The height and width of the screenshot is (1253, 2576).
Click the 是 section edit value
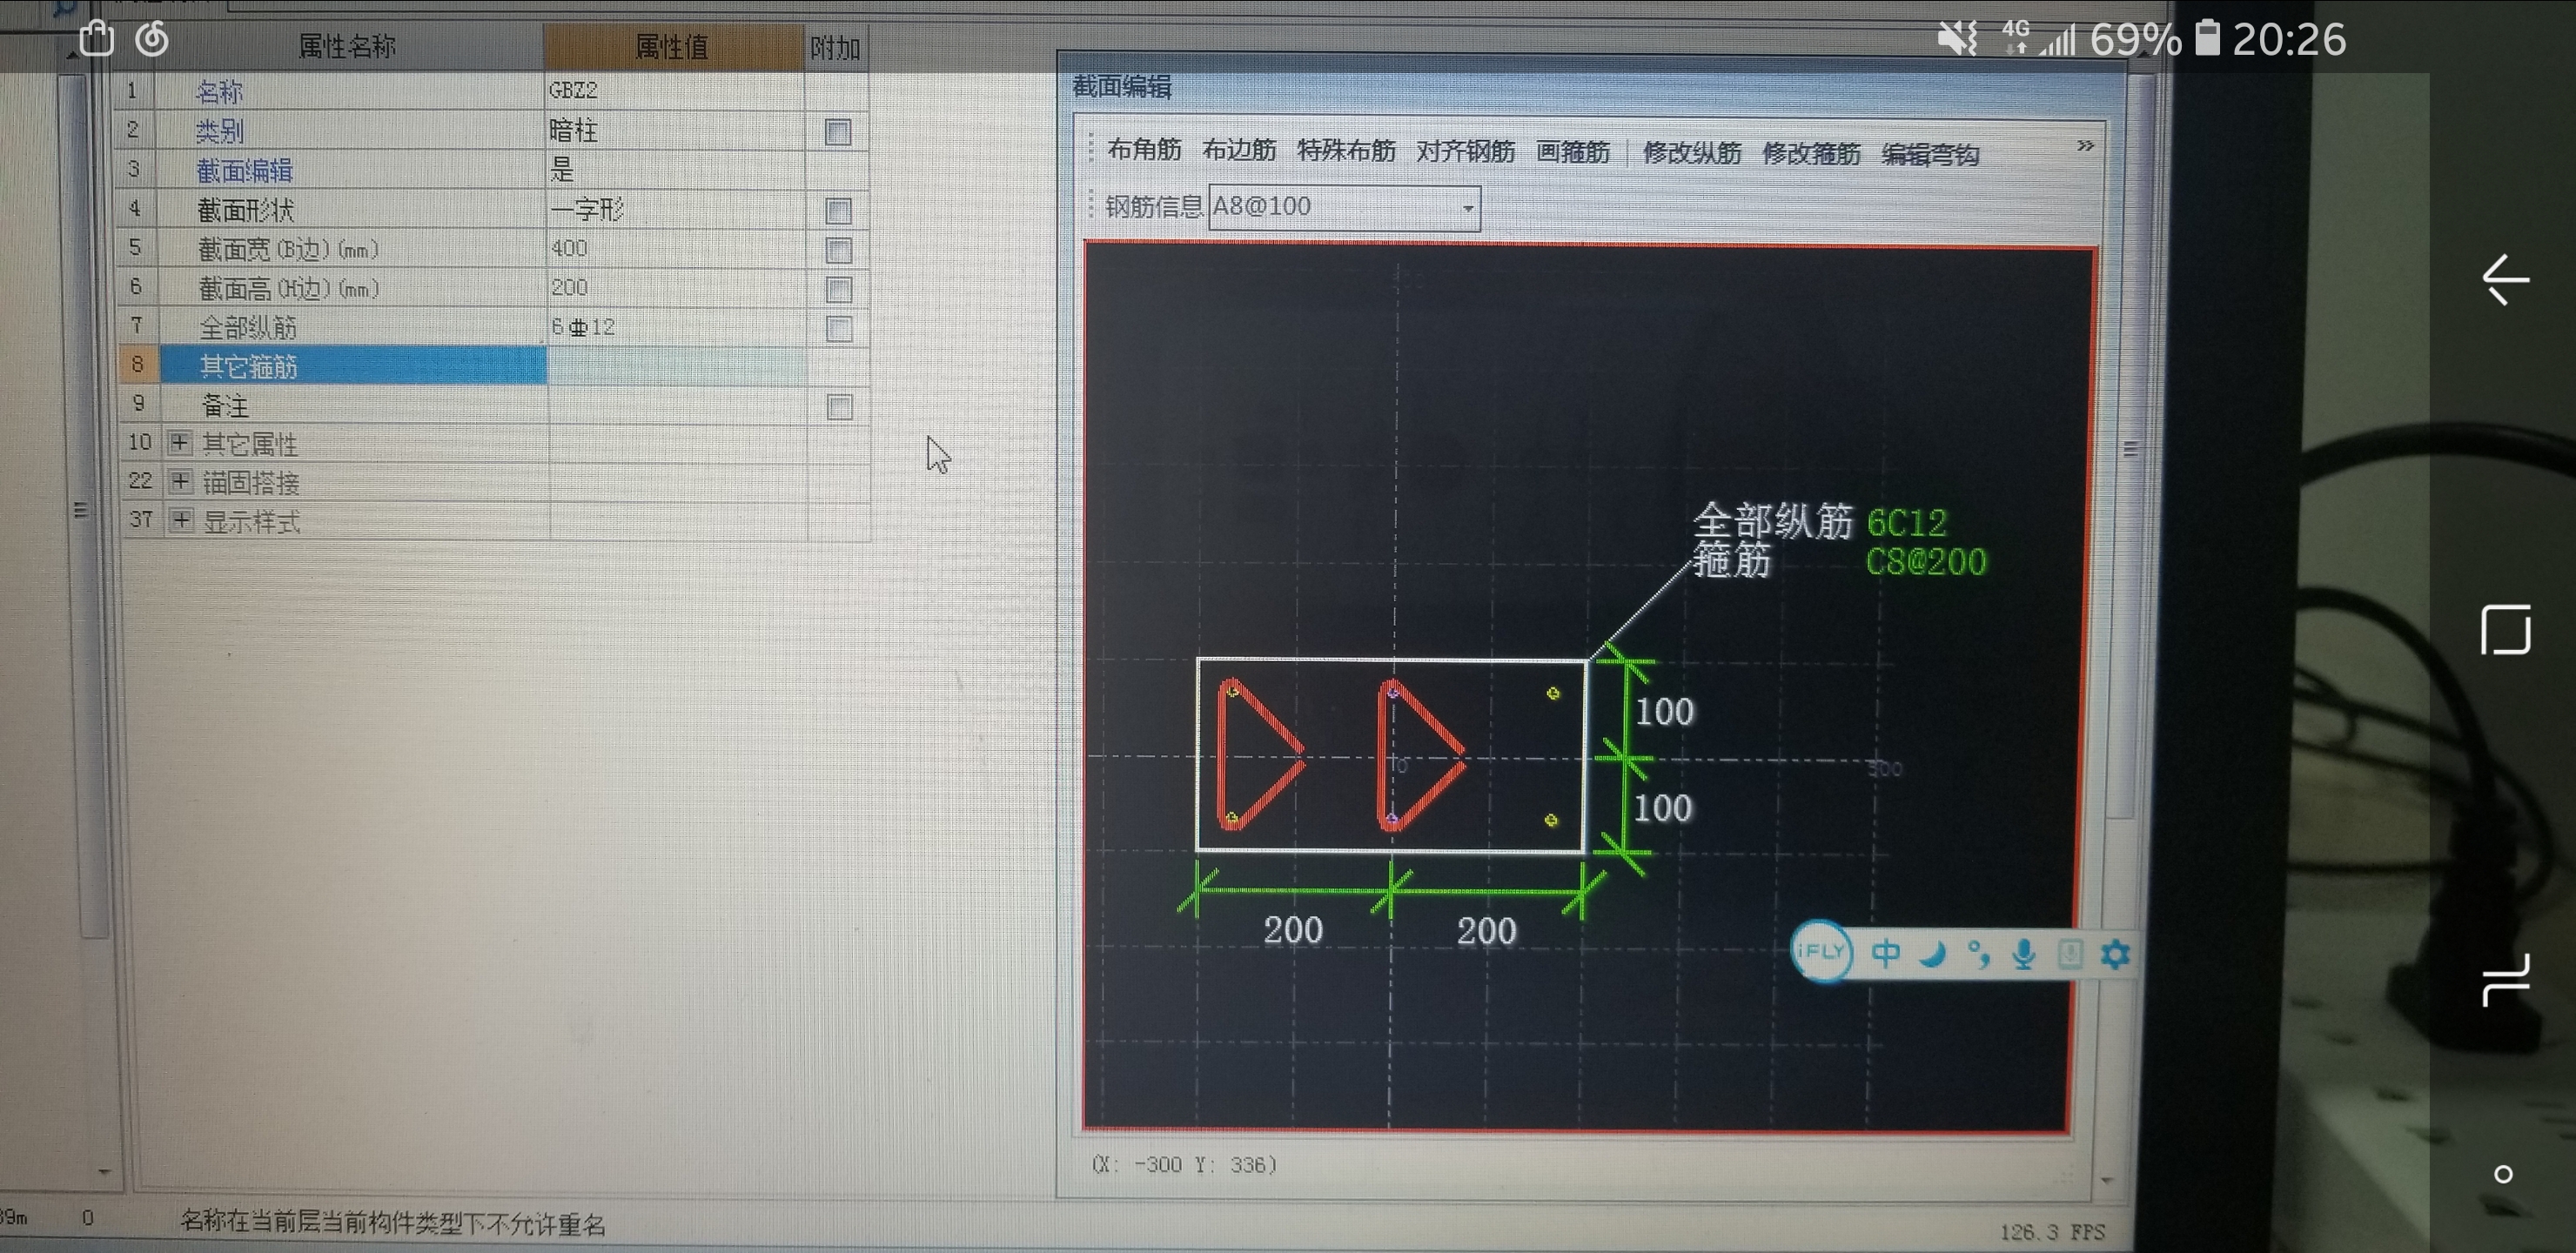coord(562,169)
